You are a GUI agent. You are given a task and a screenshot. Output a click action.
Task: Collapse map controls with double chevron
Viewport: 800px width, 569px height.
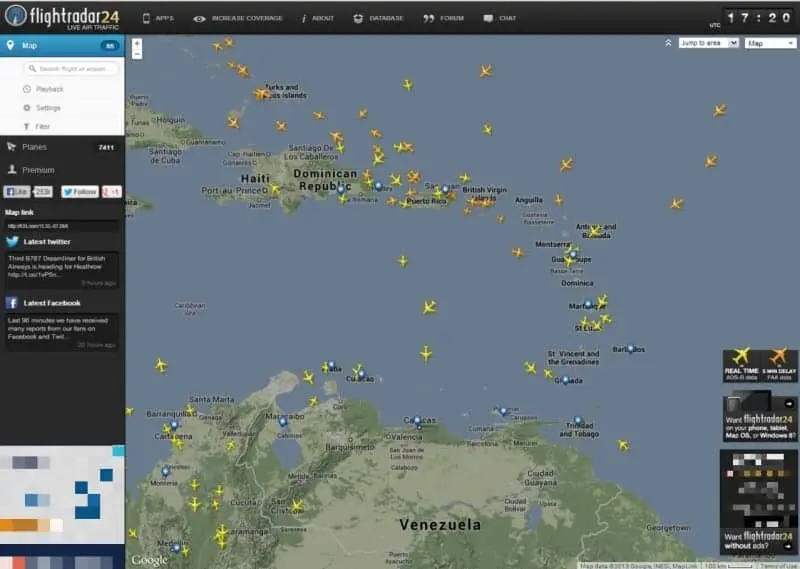pos(669,43)
